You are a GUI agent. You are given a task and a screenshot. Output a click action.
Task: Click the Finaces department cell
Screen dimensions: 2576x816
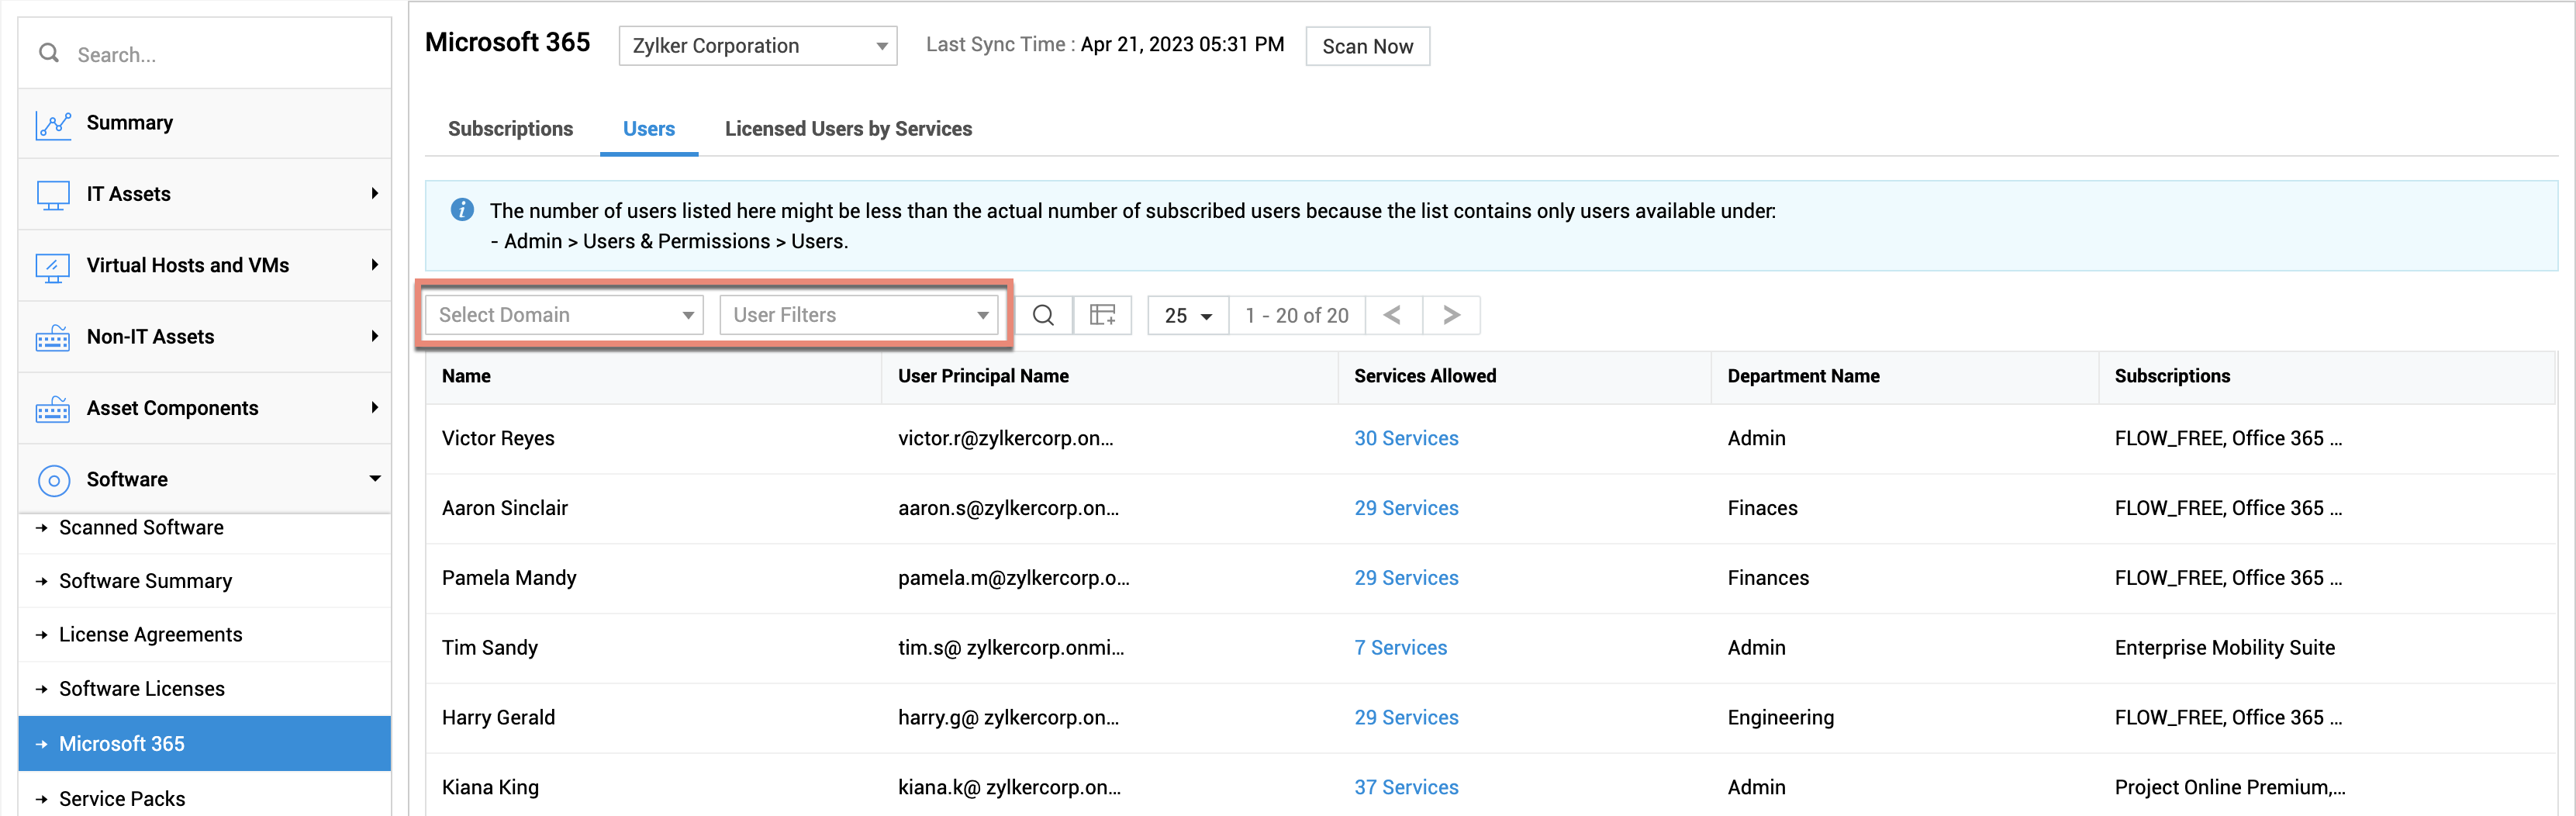tap(1762, 509)
